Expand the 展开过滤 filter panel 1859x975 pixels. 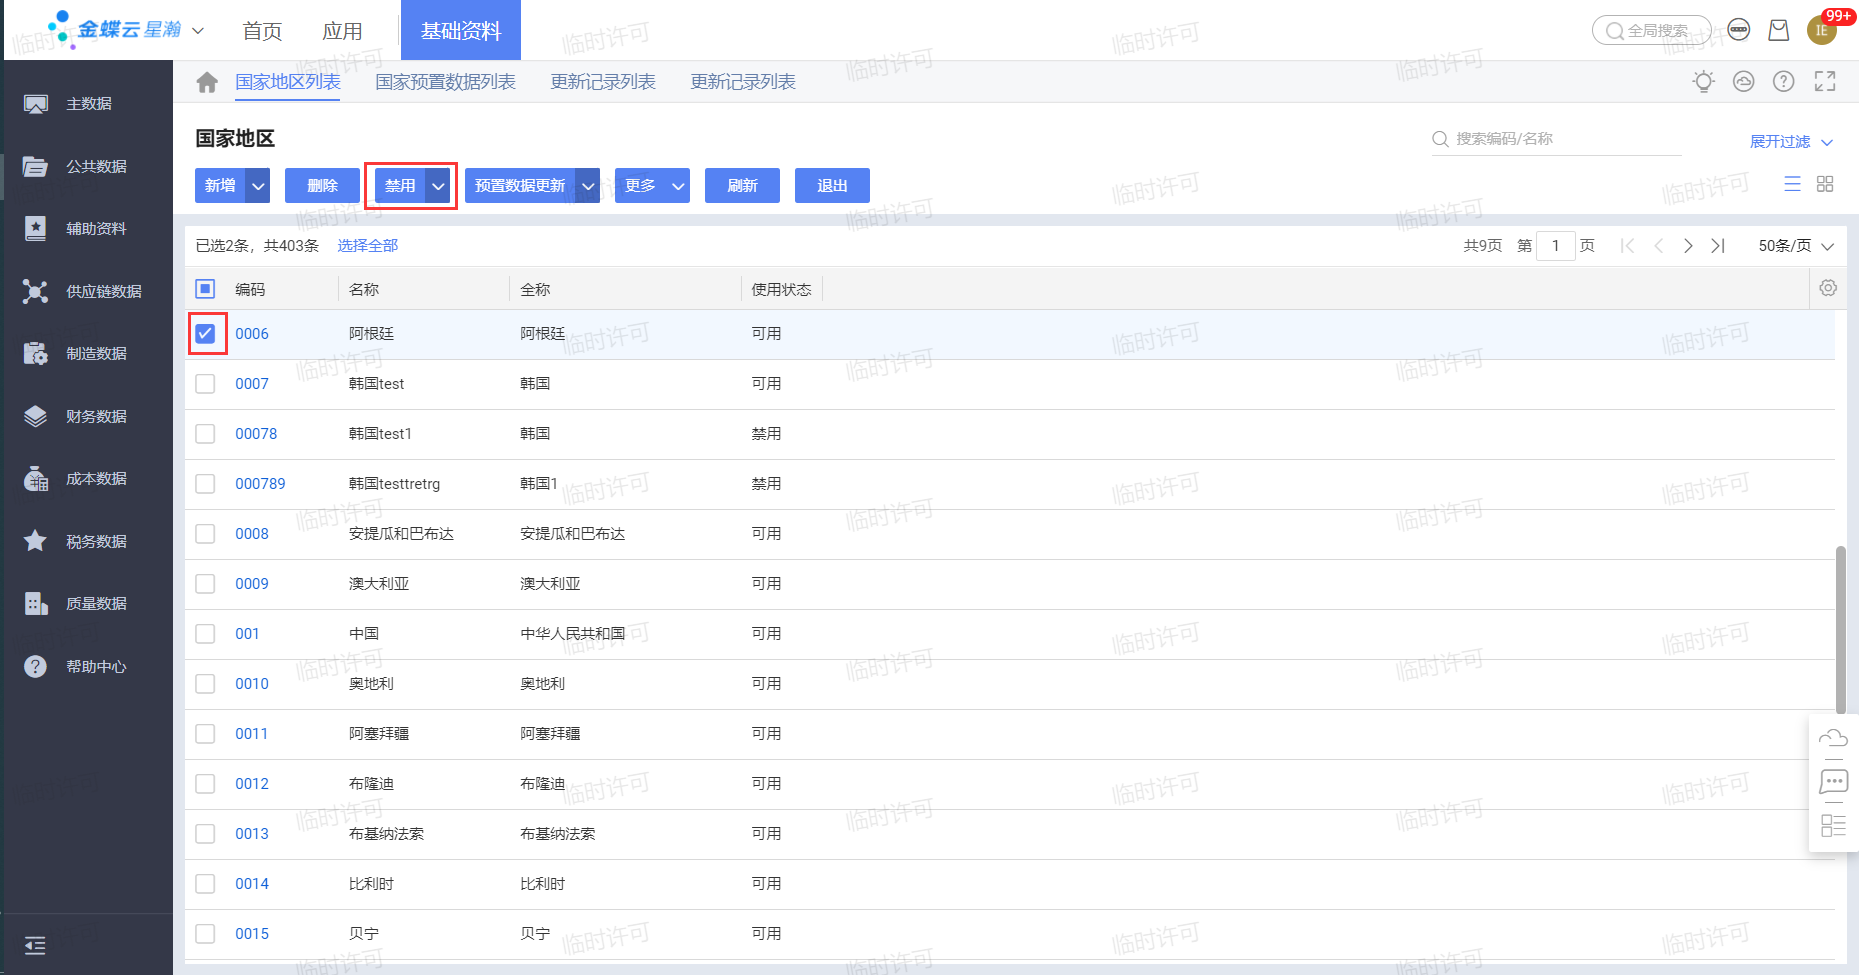point(1791,142)
